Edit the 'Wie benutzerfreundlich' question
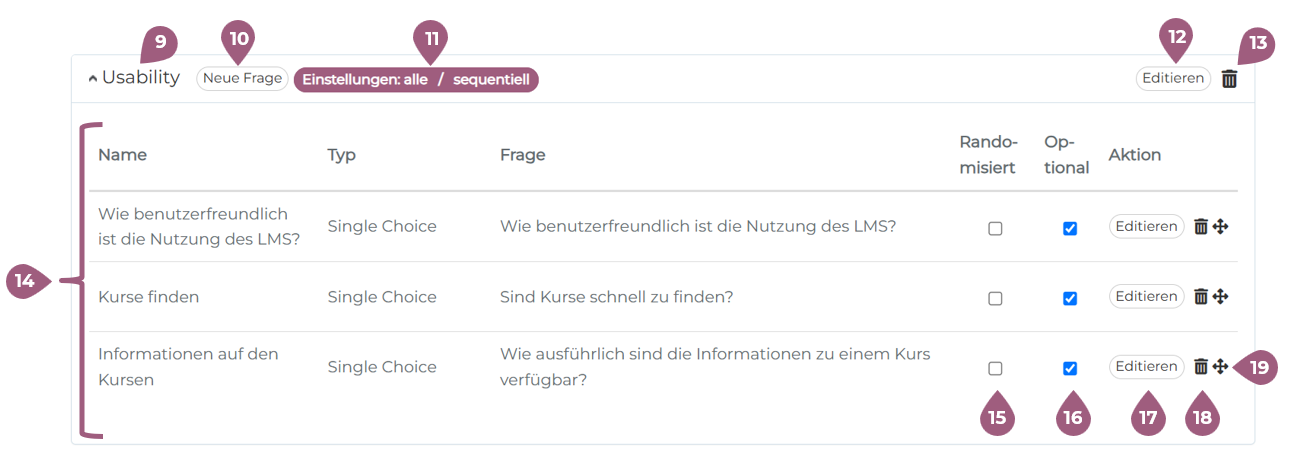 pos(1146,226)
